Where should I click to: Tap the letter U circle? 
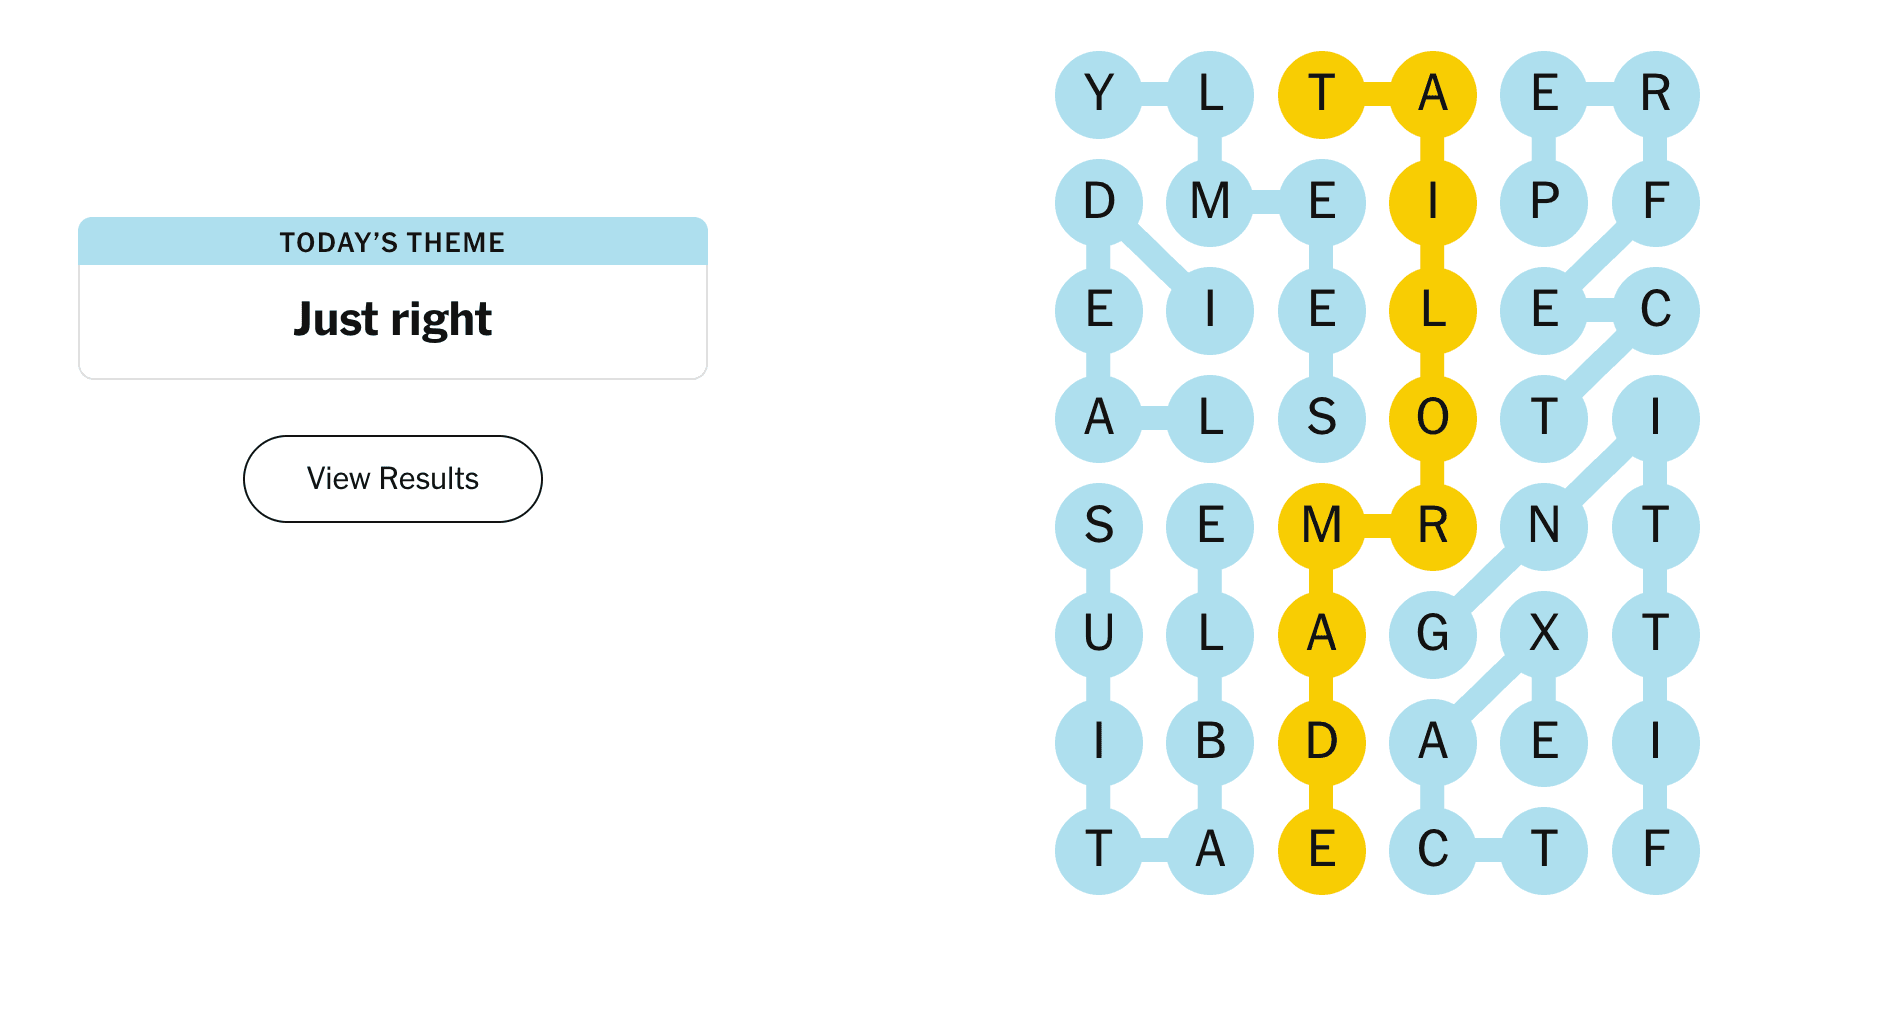click(1098, 634)
